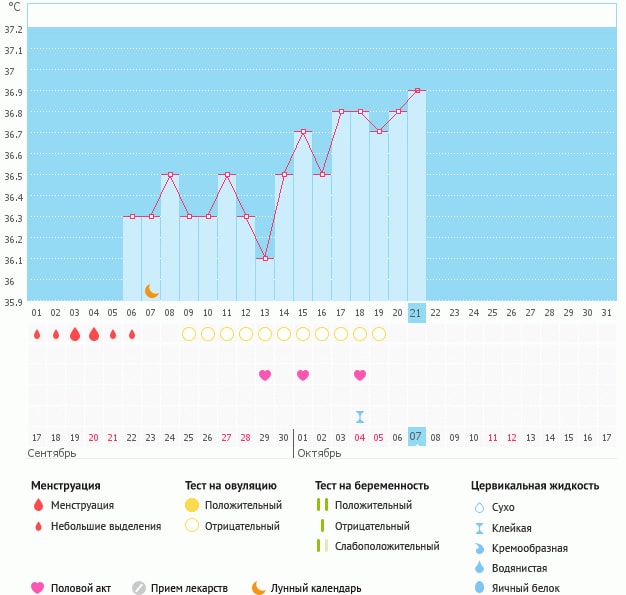The image size is (626, 595).
Task: Click the menstruation drop on cycle day 03
Action: tap(74, 334)
